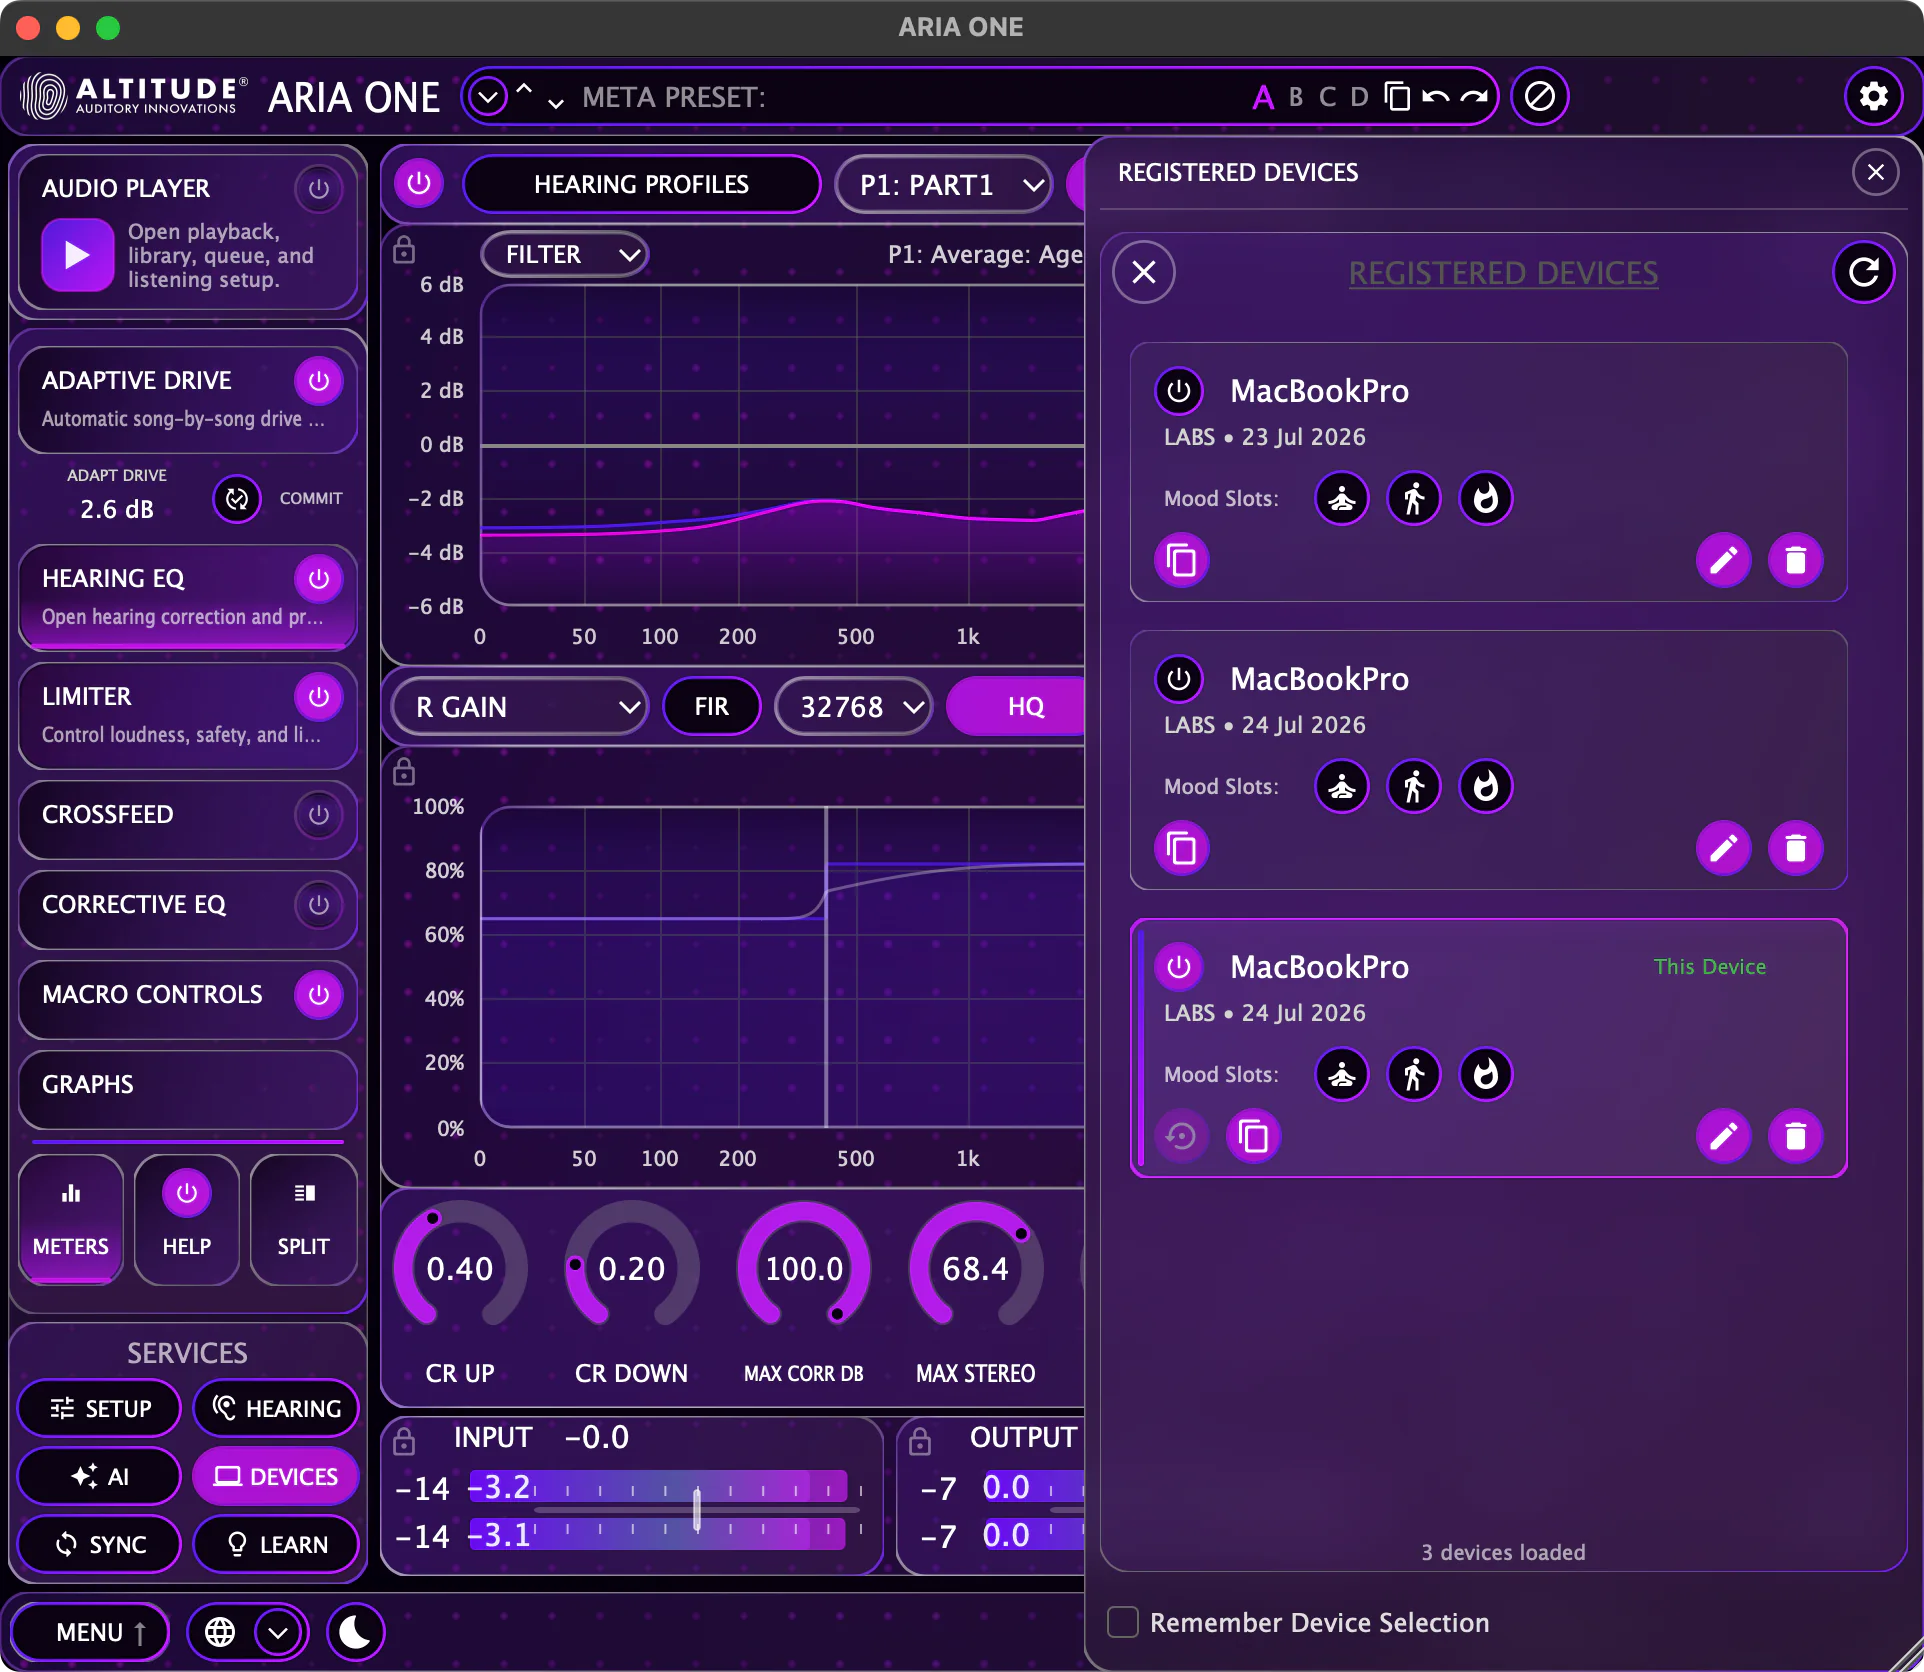Open the SETUP service

pyautogui.click(x=99, y=1408)
